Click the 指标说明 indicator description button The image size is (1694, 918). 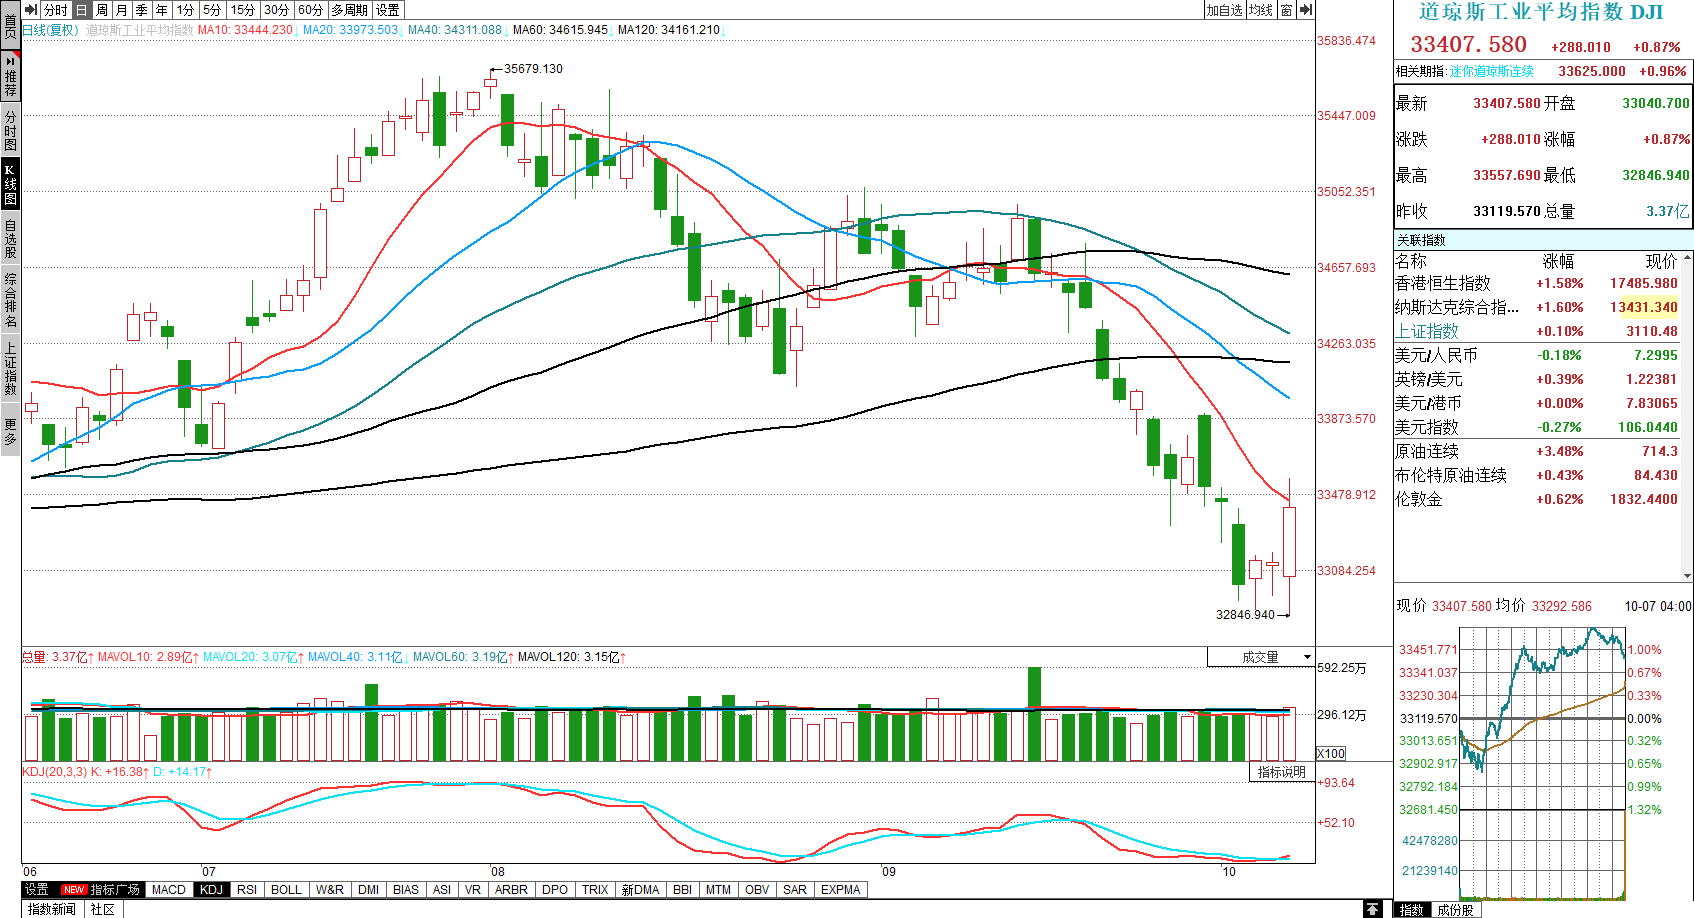(x=1281, y=772)
